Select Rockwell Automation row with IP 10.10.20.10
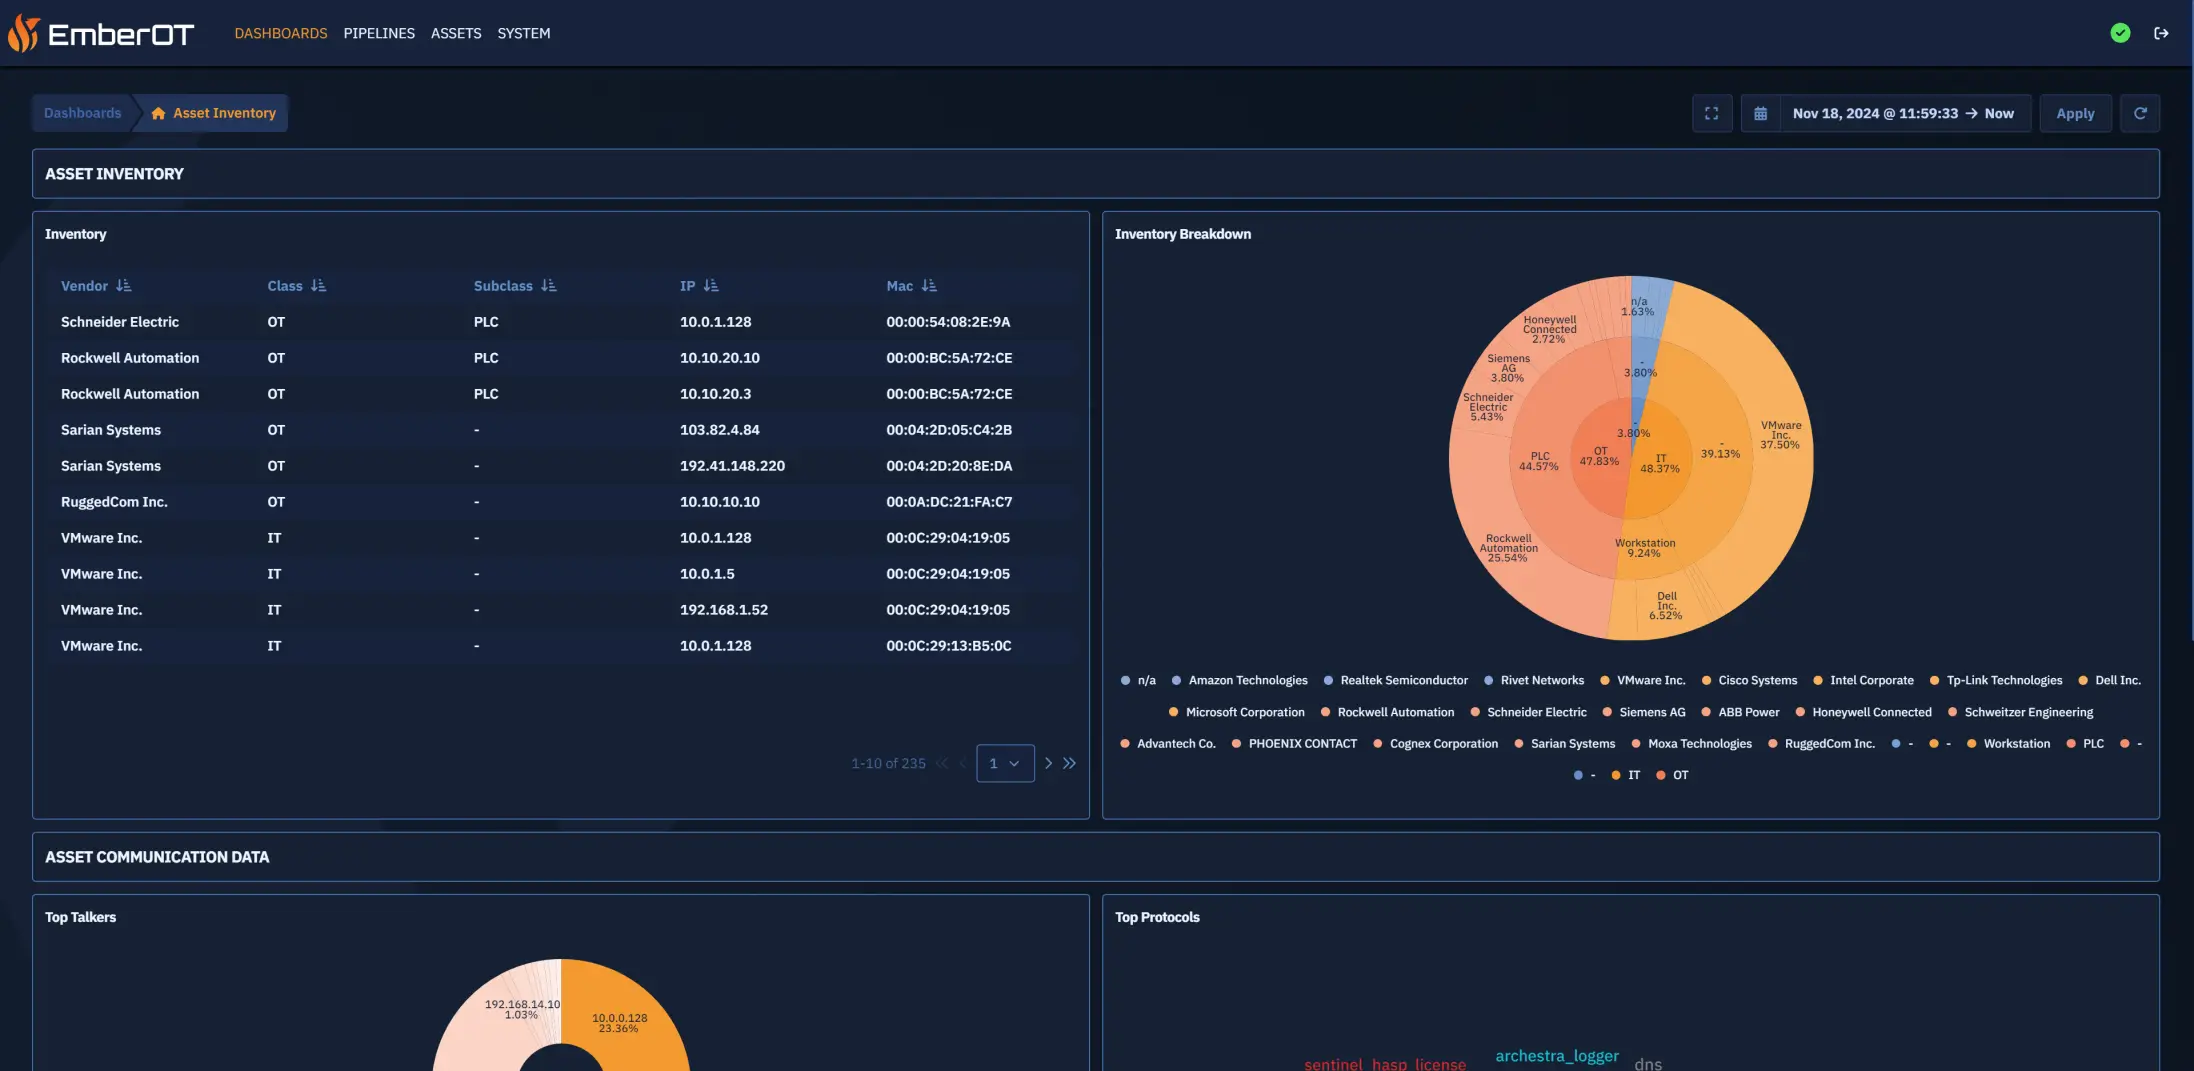Image resolution: width=2194 pixels, height=1071 pixels. tap(560, 358)
